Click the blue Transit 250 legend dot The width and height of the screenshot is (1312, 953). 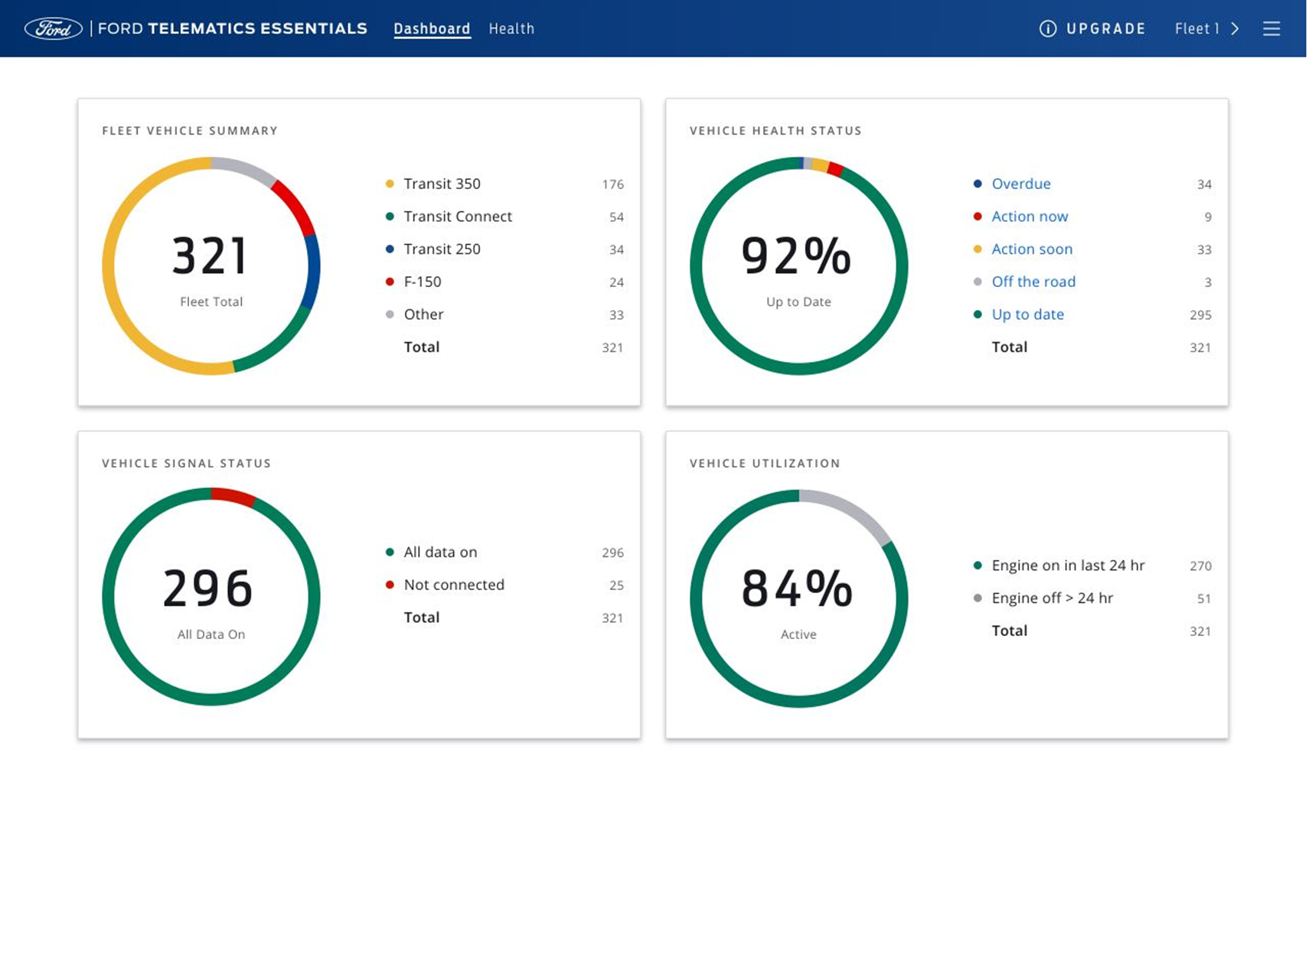tap(390, 249)
